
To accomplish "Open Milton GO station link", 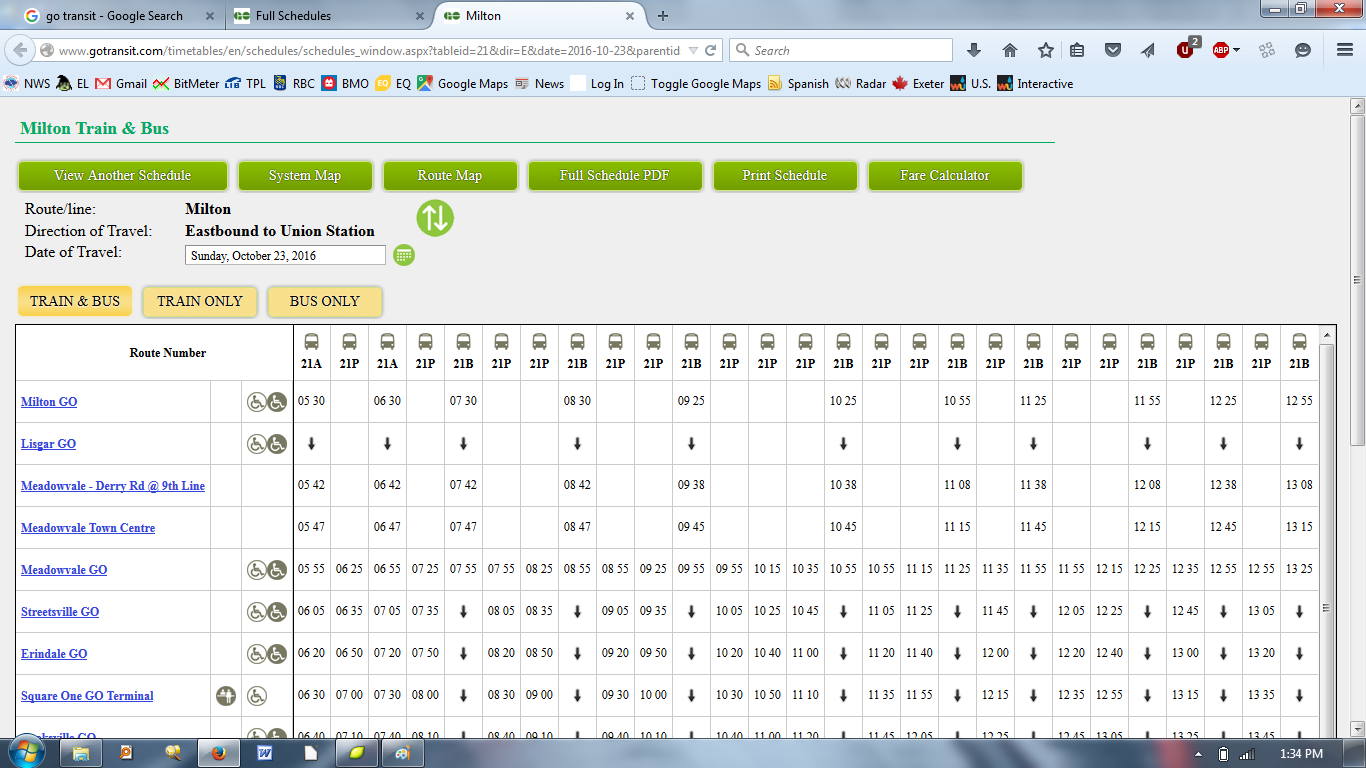I will pos(49,402).
